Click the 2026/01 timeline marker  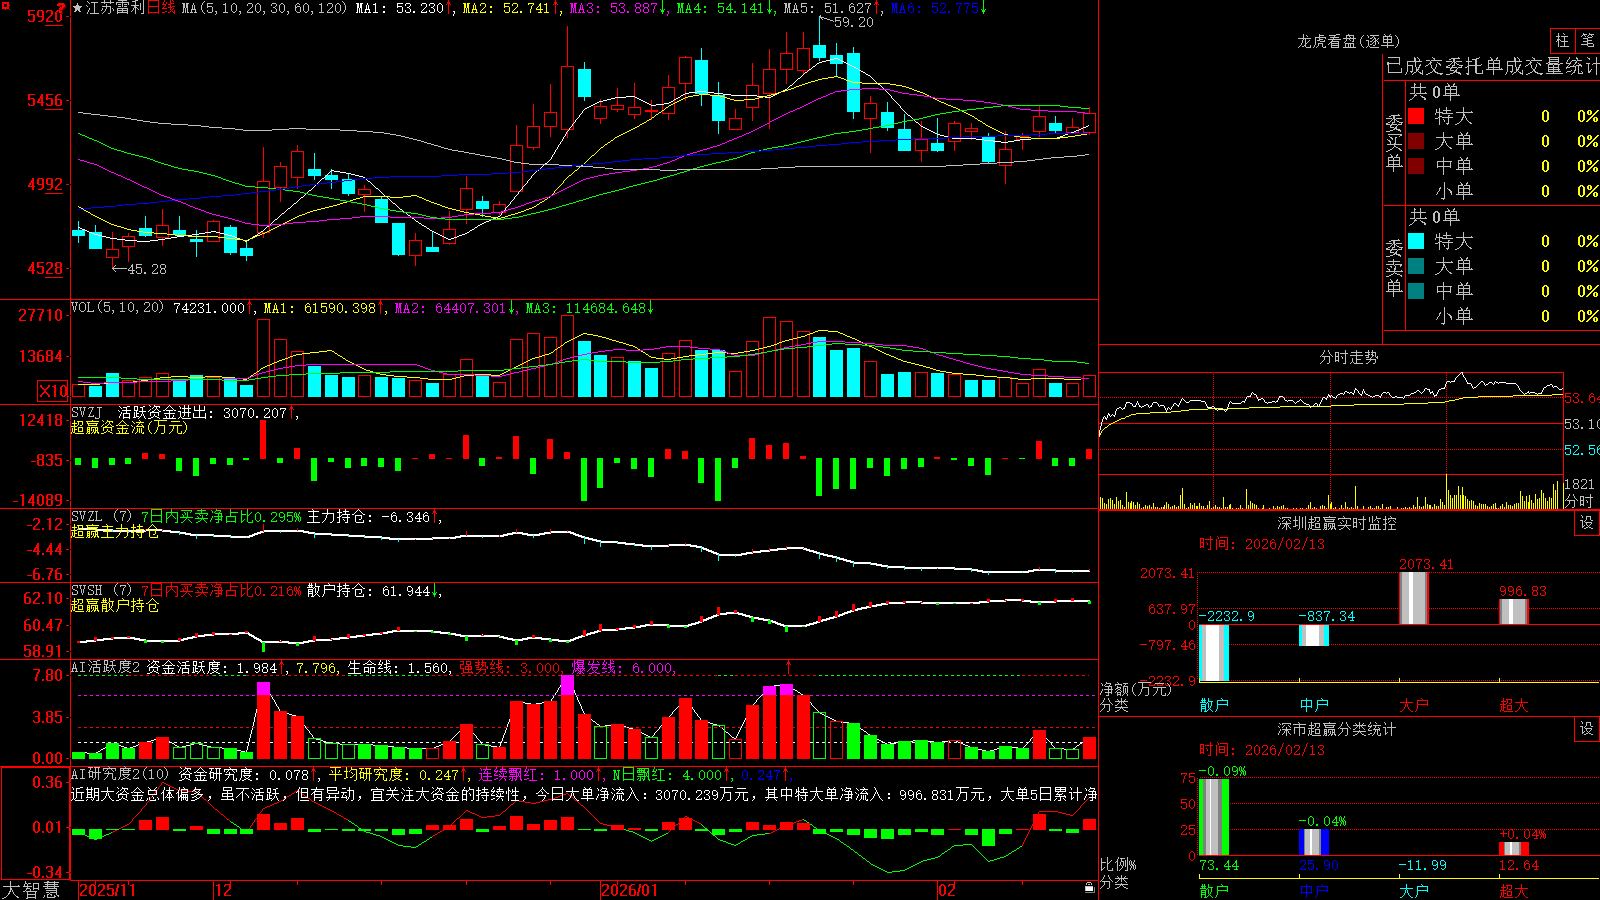click(630, 890)
